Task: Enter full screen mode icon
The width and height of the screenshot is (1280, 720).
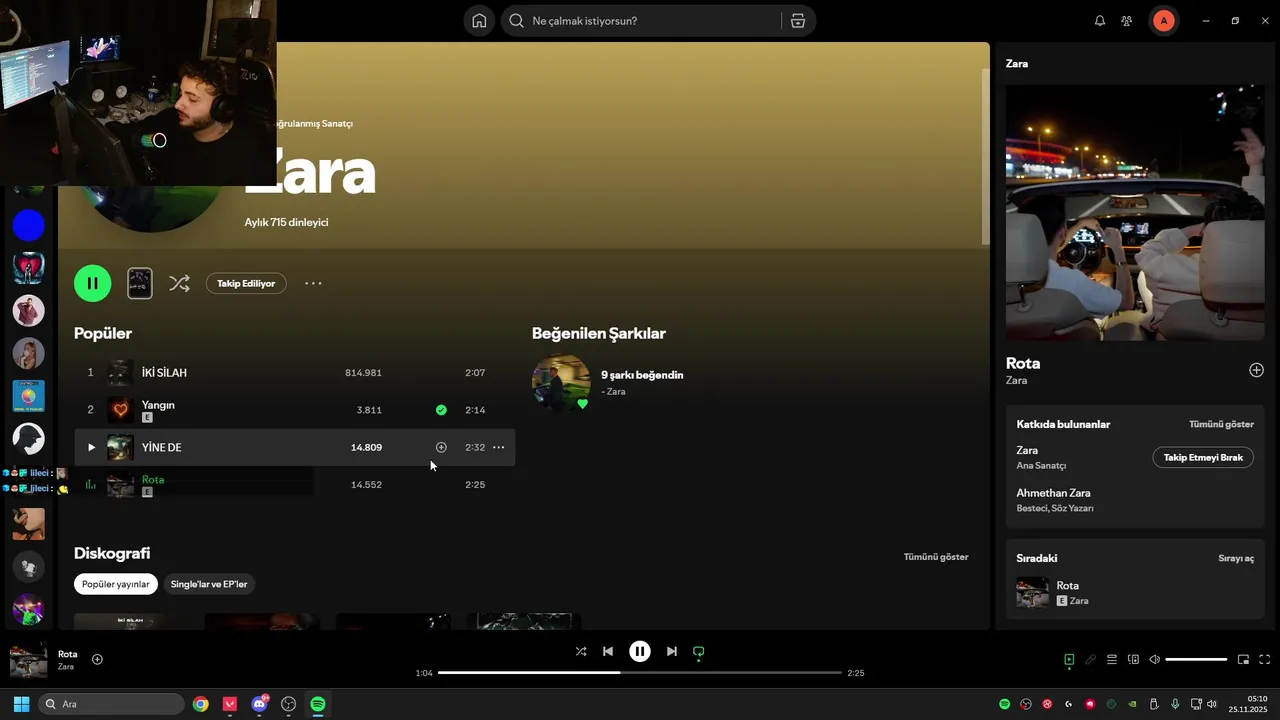Action: 1264,659
